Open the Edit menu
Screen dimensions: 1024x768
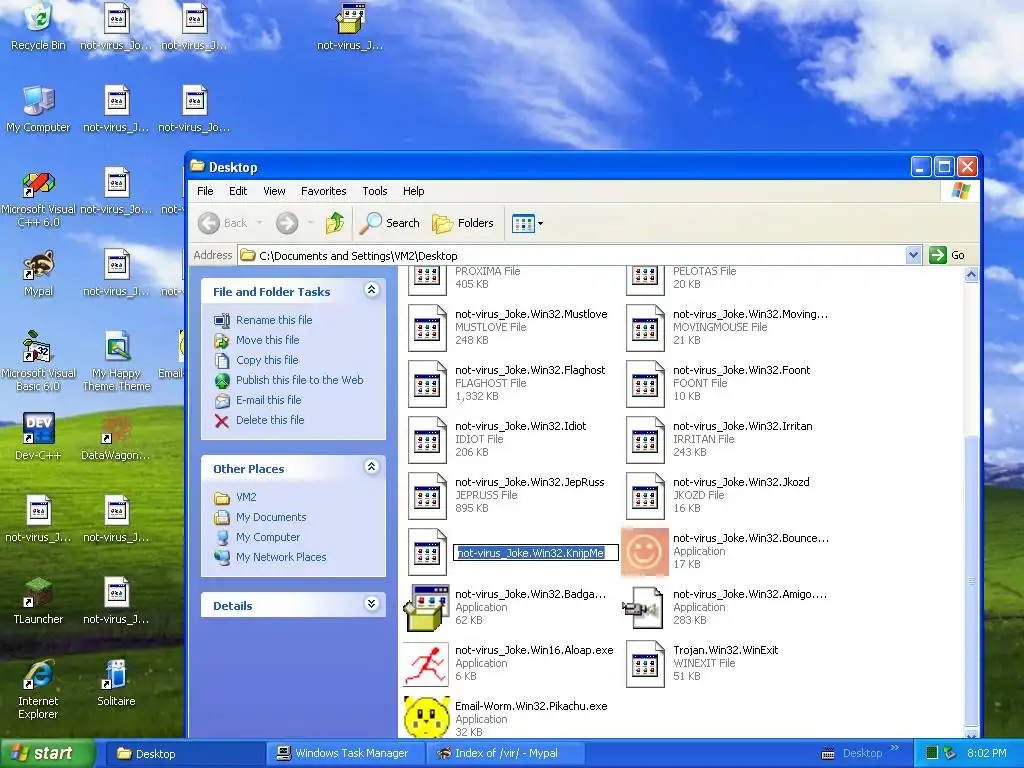(238, 191)
